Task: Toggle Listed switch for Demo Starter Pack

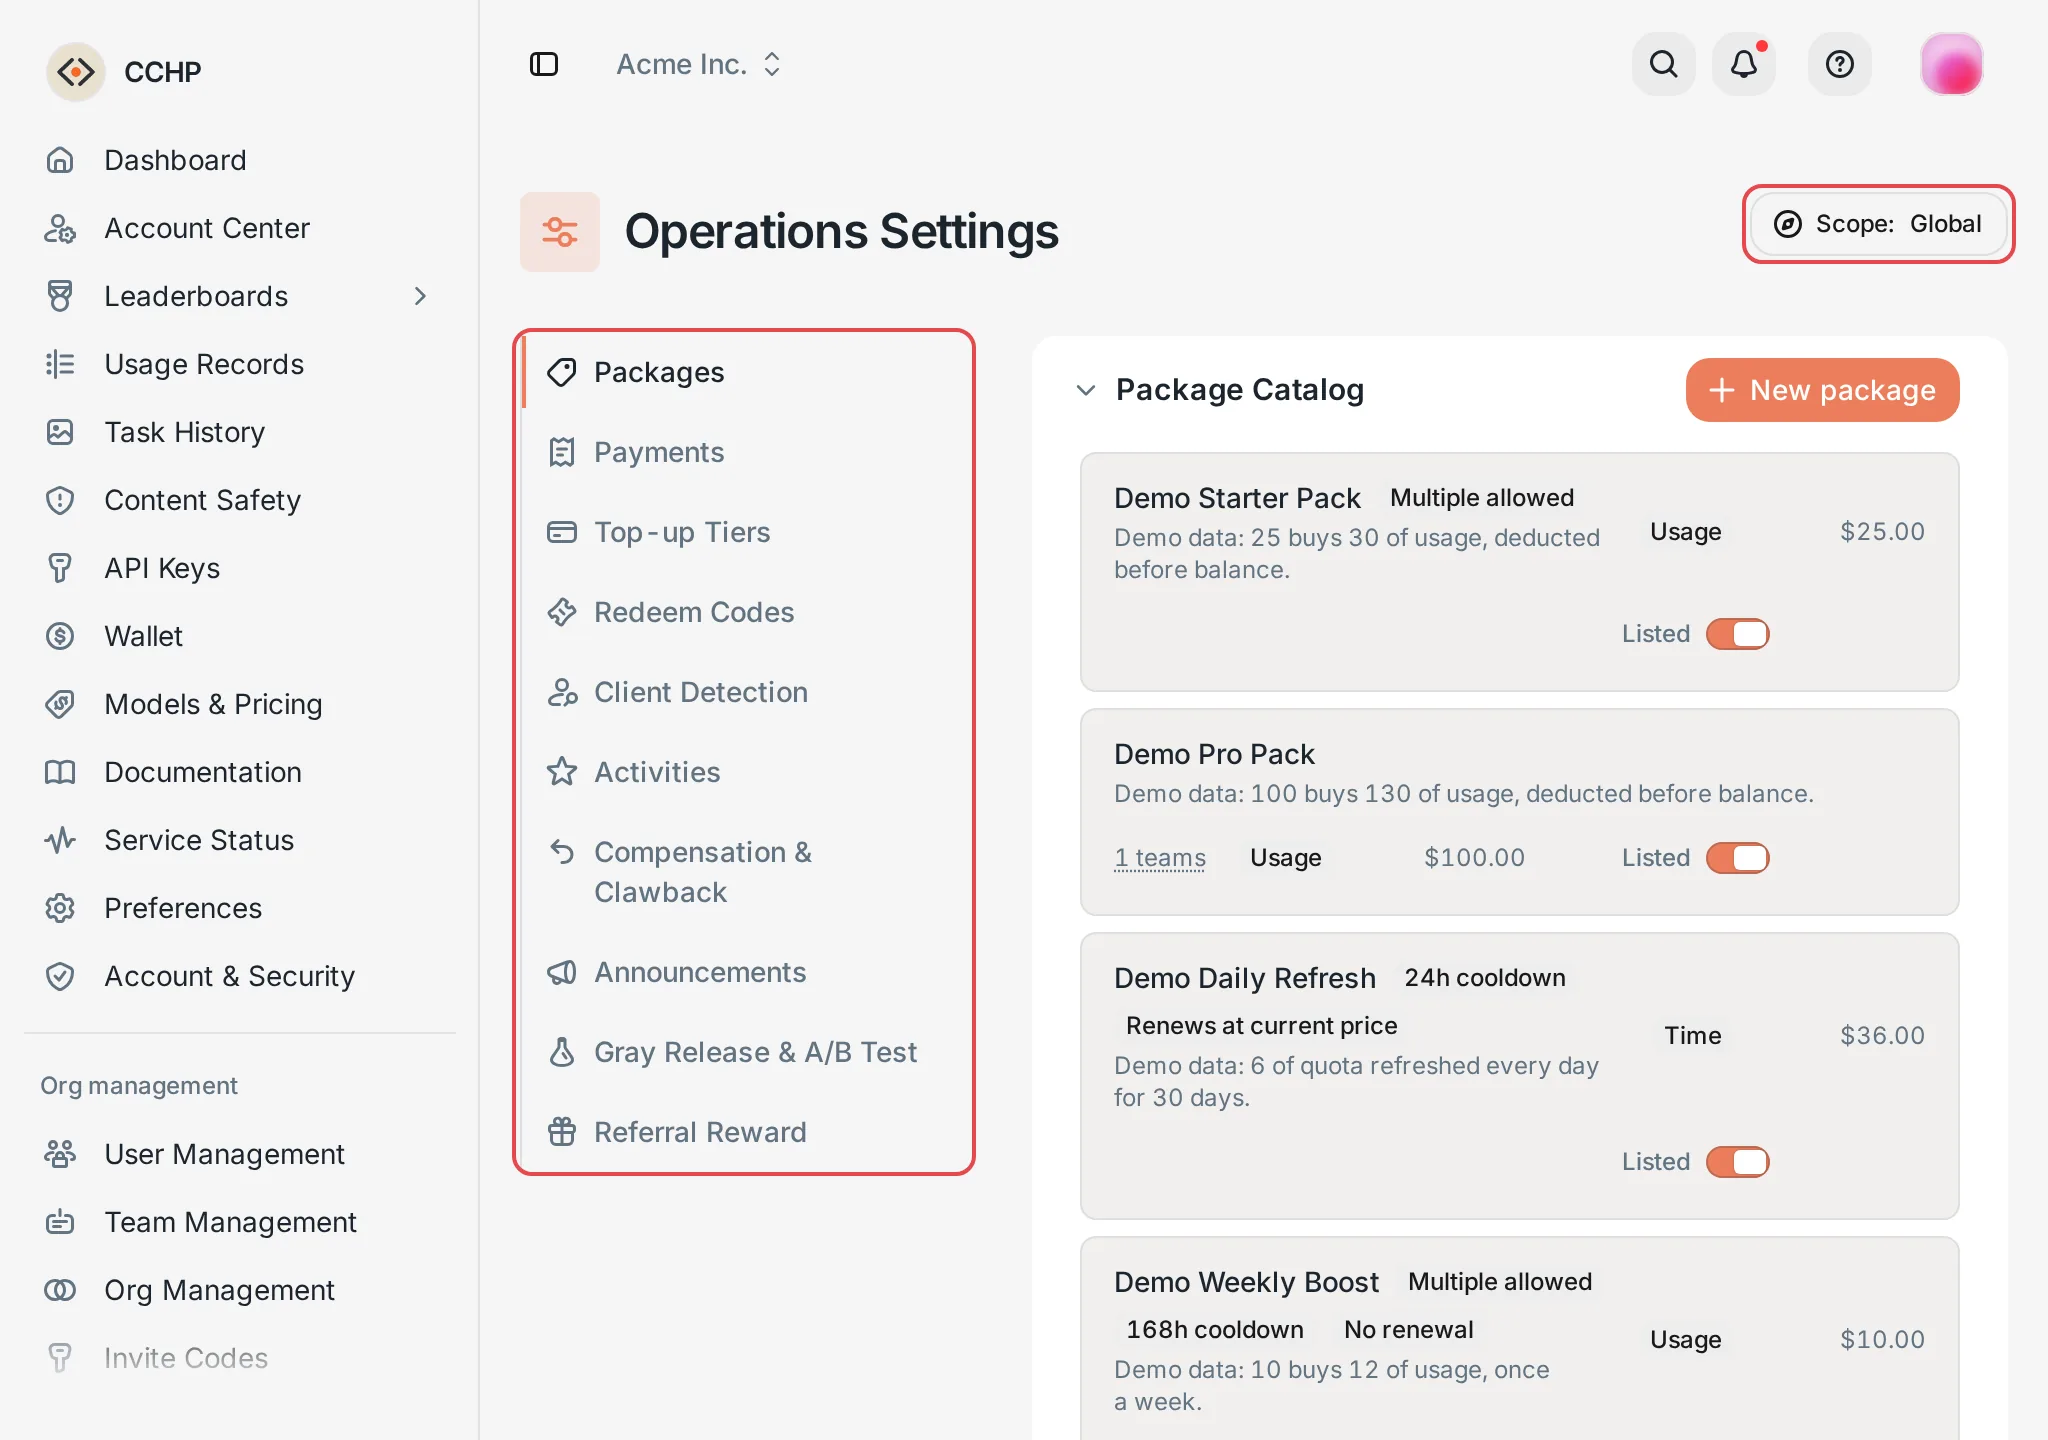Action: pyautogui.click(x=1738, y=634)
